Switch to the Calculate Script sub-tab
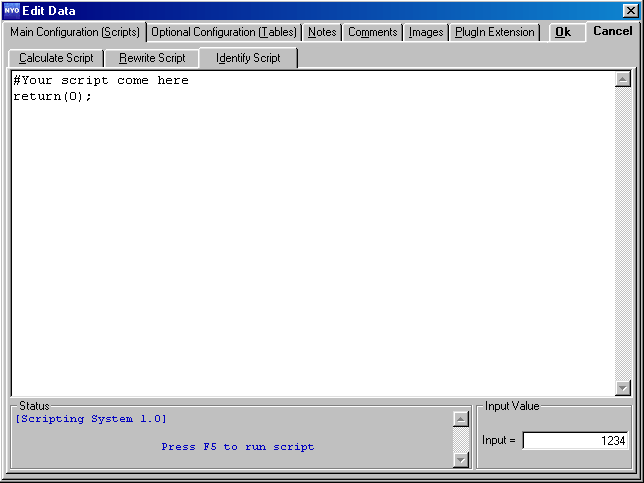Image resolution: width=644 pixels, height=483 pixels. tap(56, 58)
